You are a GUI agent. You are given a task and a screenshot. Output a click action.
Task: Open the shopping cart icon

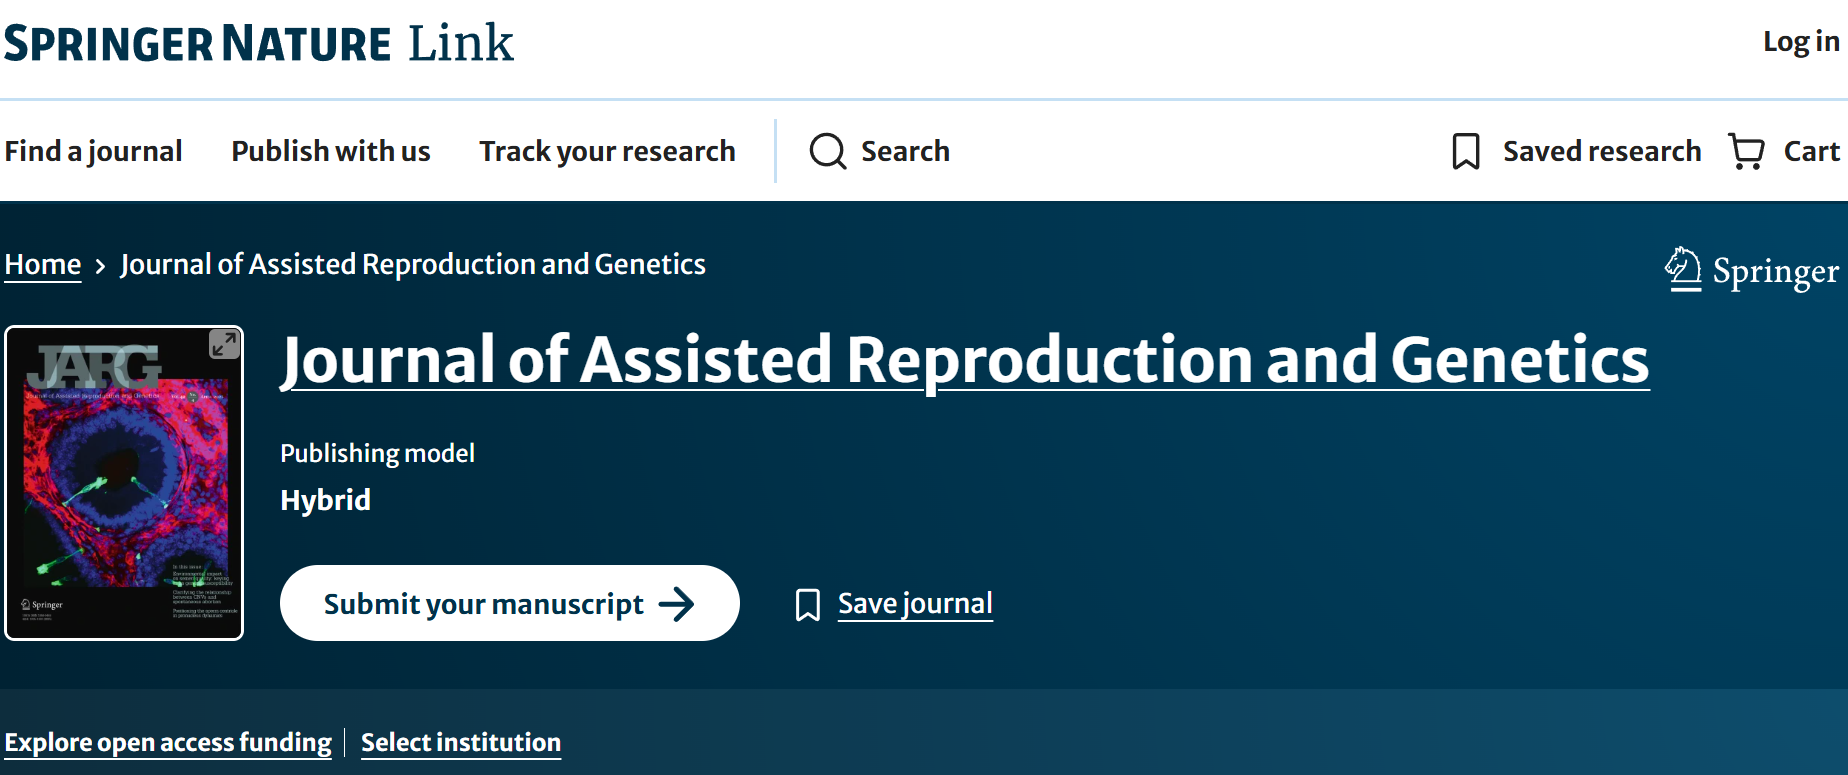click(1747, 151)
